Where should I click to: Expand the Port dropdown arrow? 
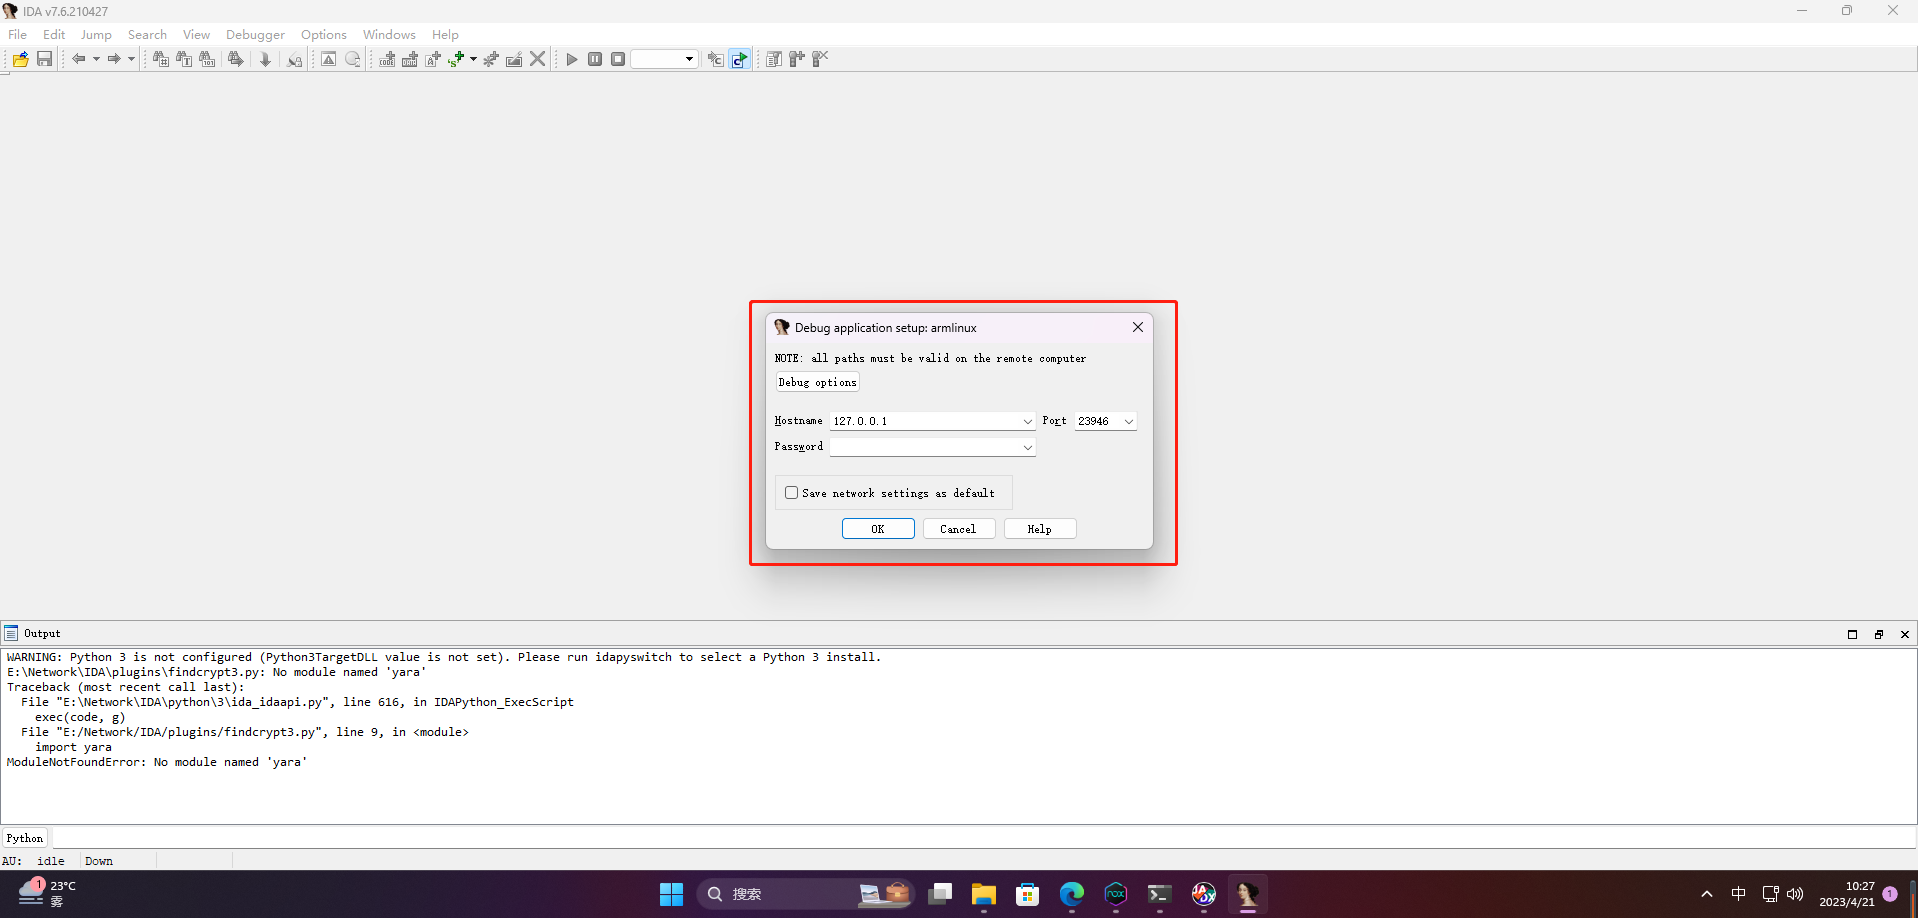click(1129, 421)
